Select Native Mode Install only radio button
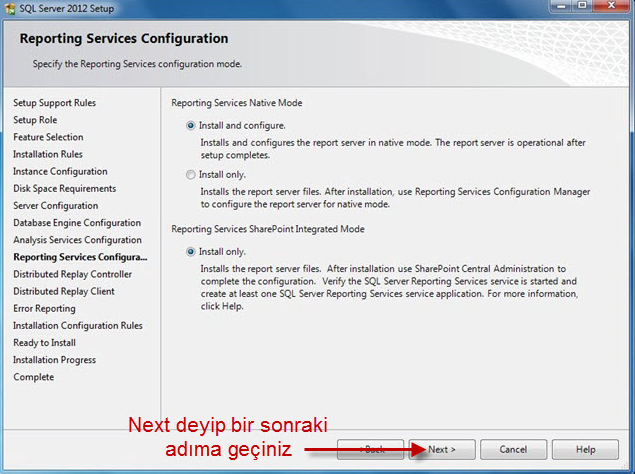Screen dimensions: 635x474 190,175
